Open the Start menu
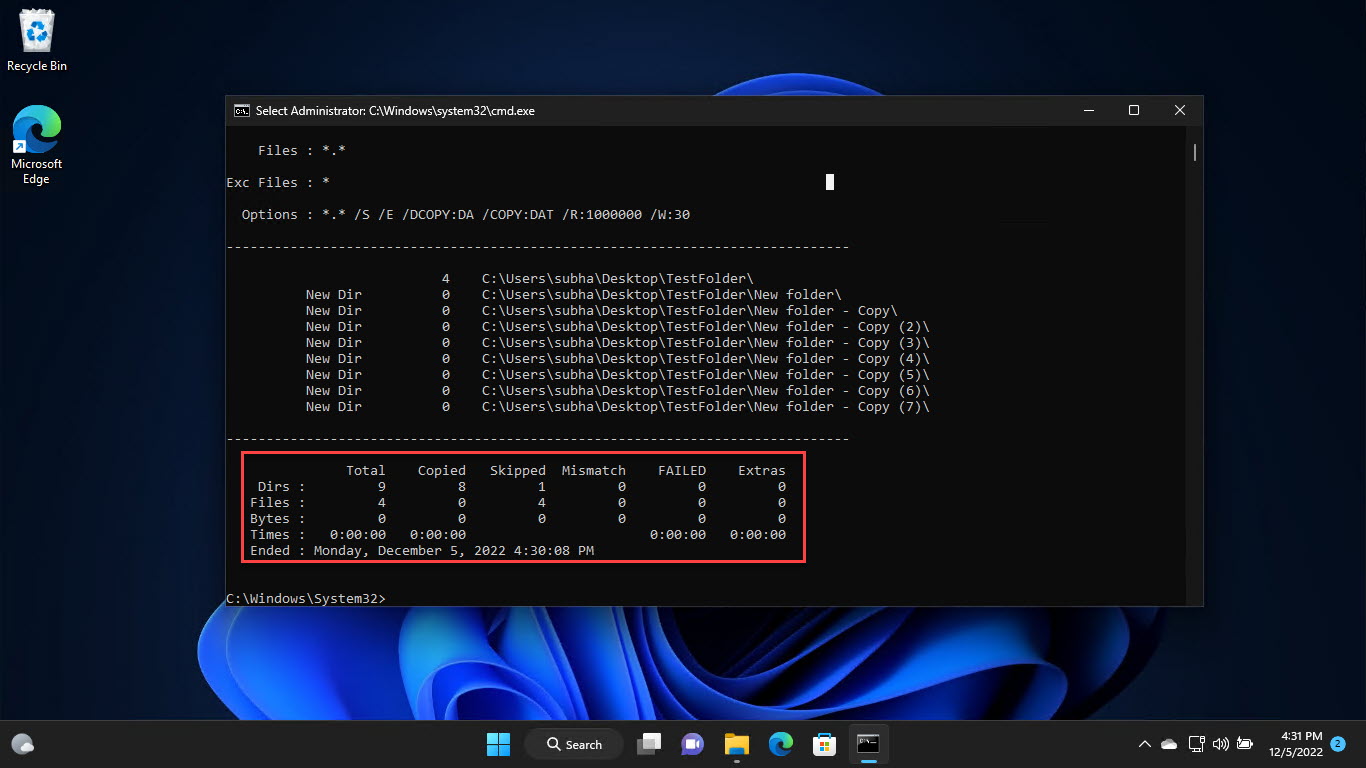 497,744
